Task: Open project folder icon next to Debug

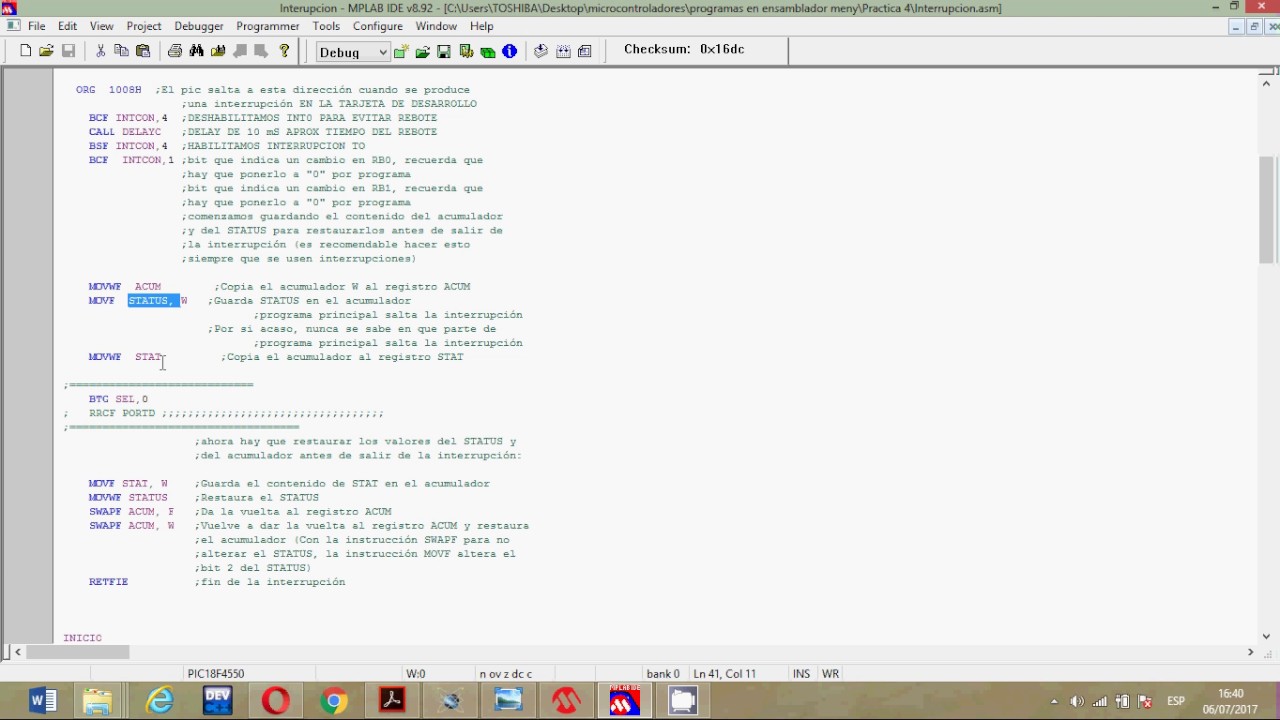Action: pos(422,51)
